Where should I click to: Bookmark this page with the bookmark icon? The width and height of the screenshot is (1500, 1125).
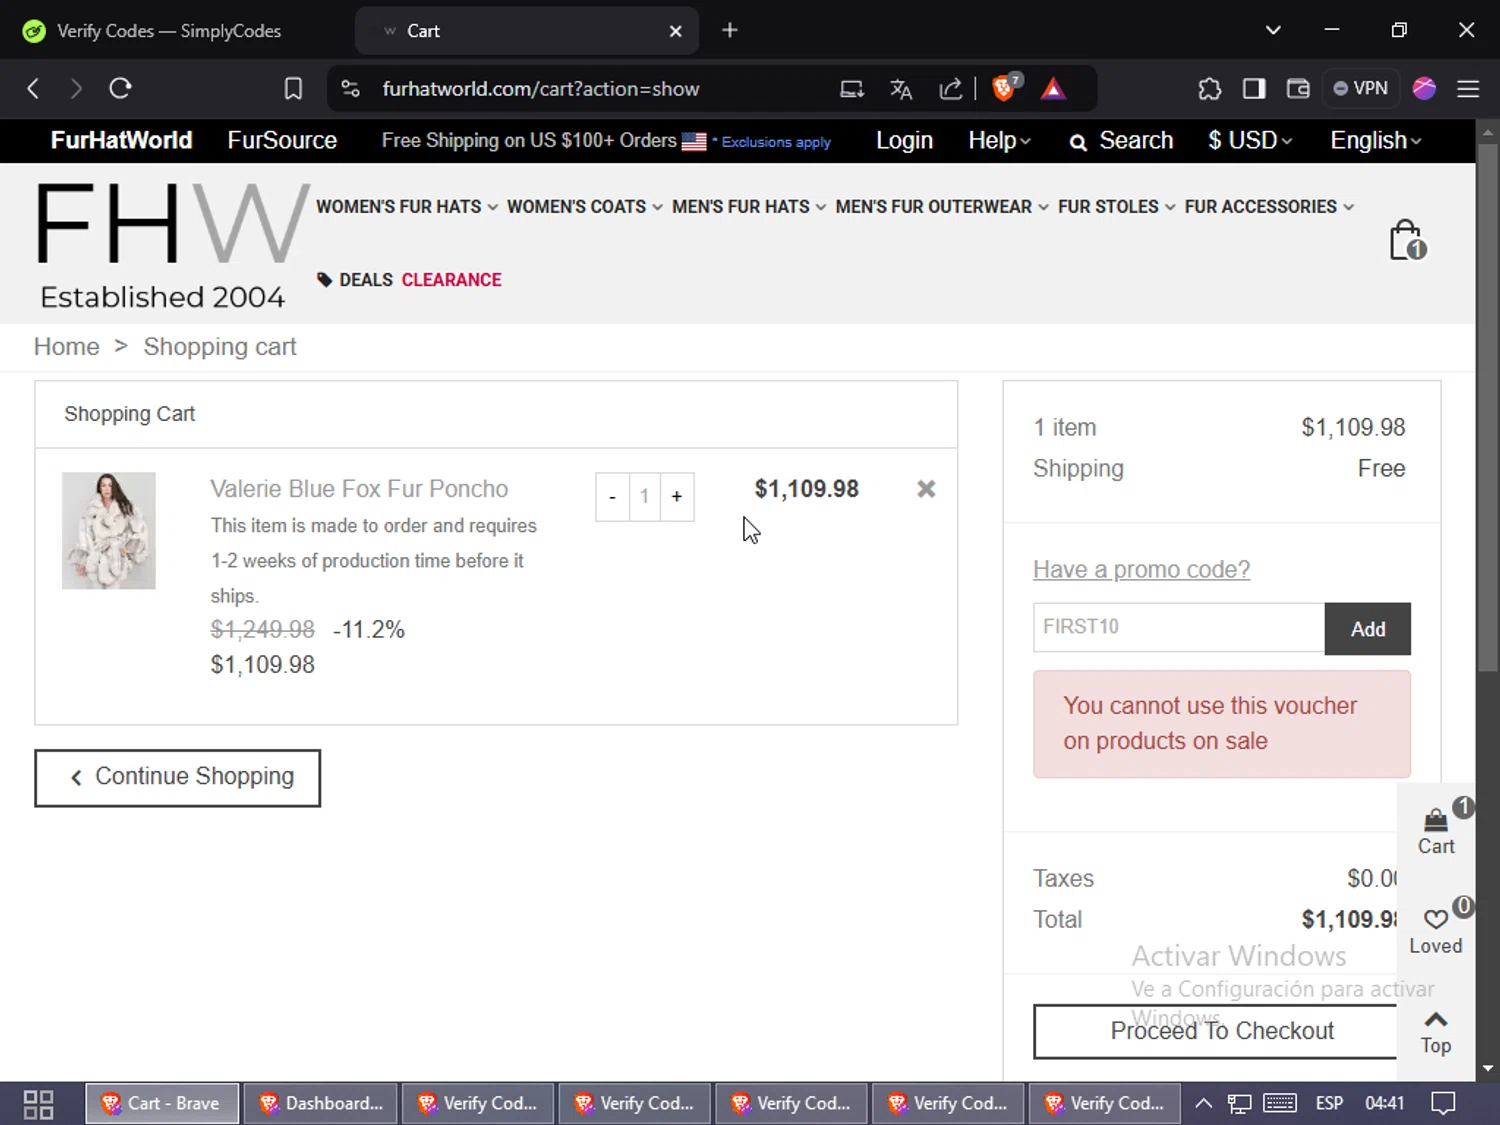[293, 88]
